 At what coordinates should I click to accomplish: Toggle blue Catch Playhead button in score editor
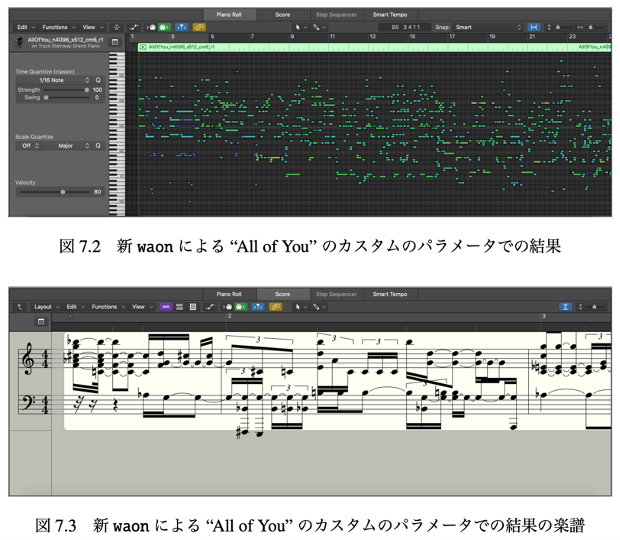pos(258,307)
